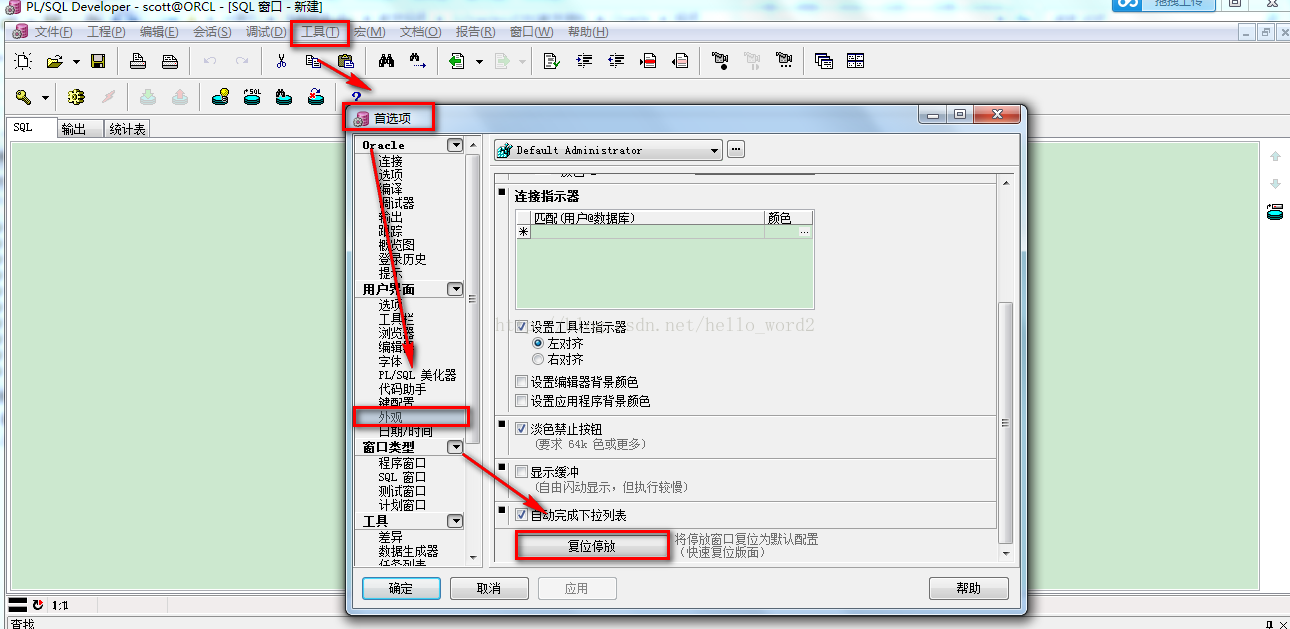The height and width of the screenshot is (629, 1290).
Task: Select 登录历史 in the Oracle list
Action: [x=402, y=259]
